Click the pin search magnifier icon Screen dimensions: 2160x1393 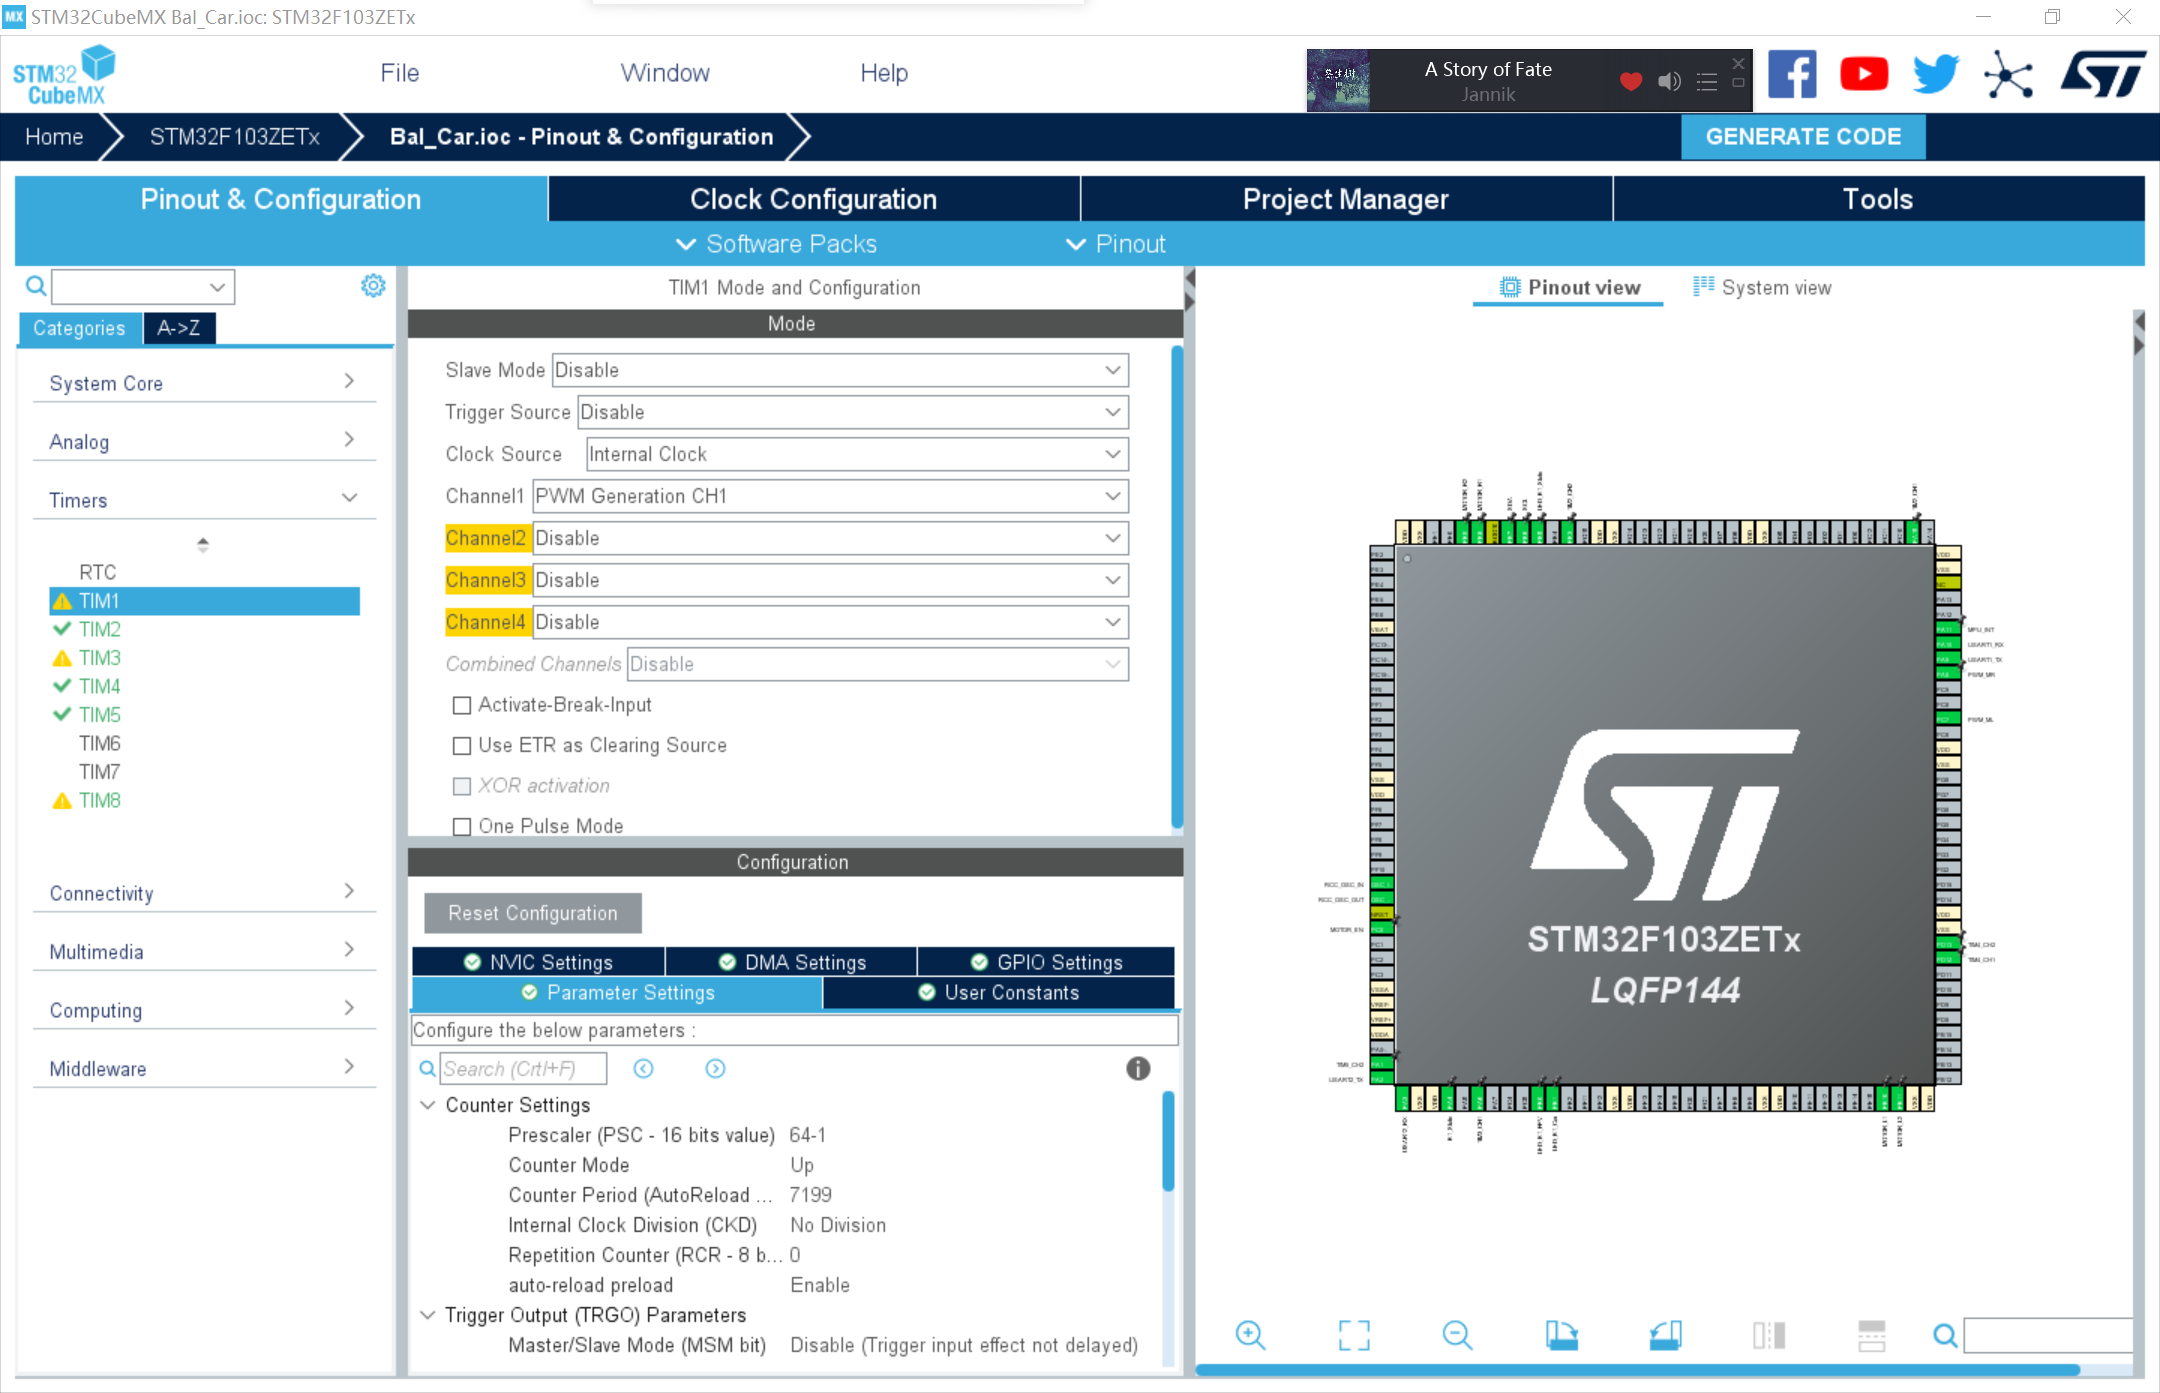click(x=1945, y=1335)
